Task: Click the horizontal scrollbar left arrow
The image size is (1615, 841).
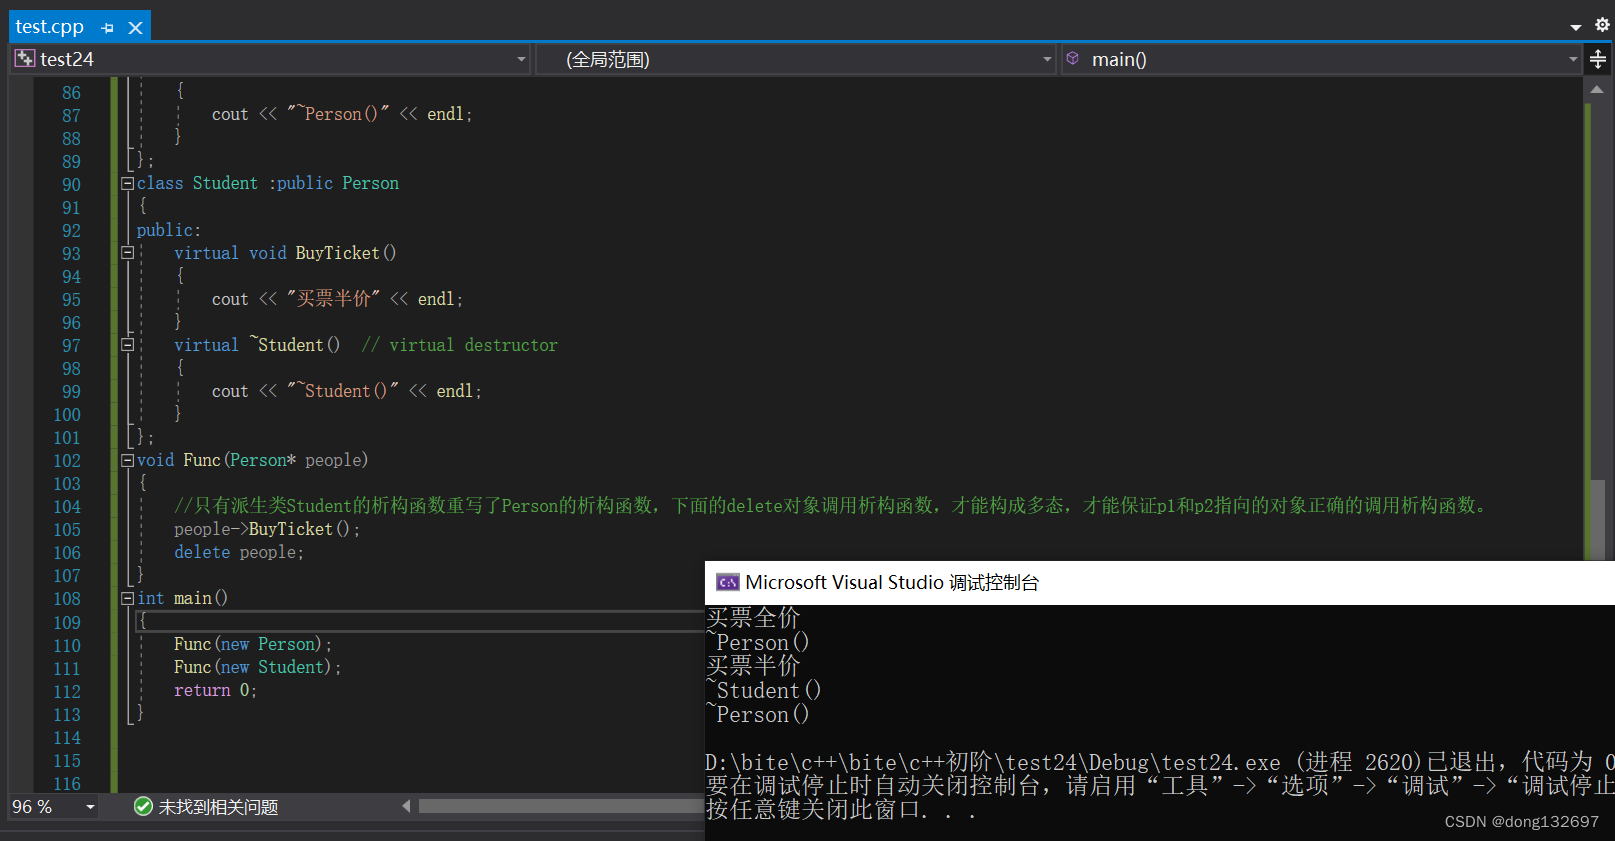Action: click(406, 806)
